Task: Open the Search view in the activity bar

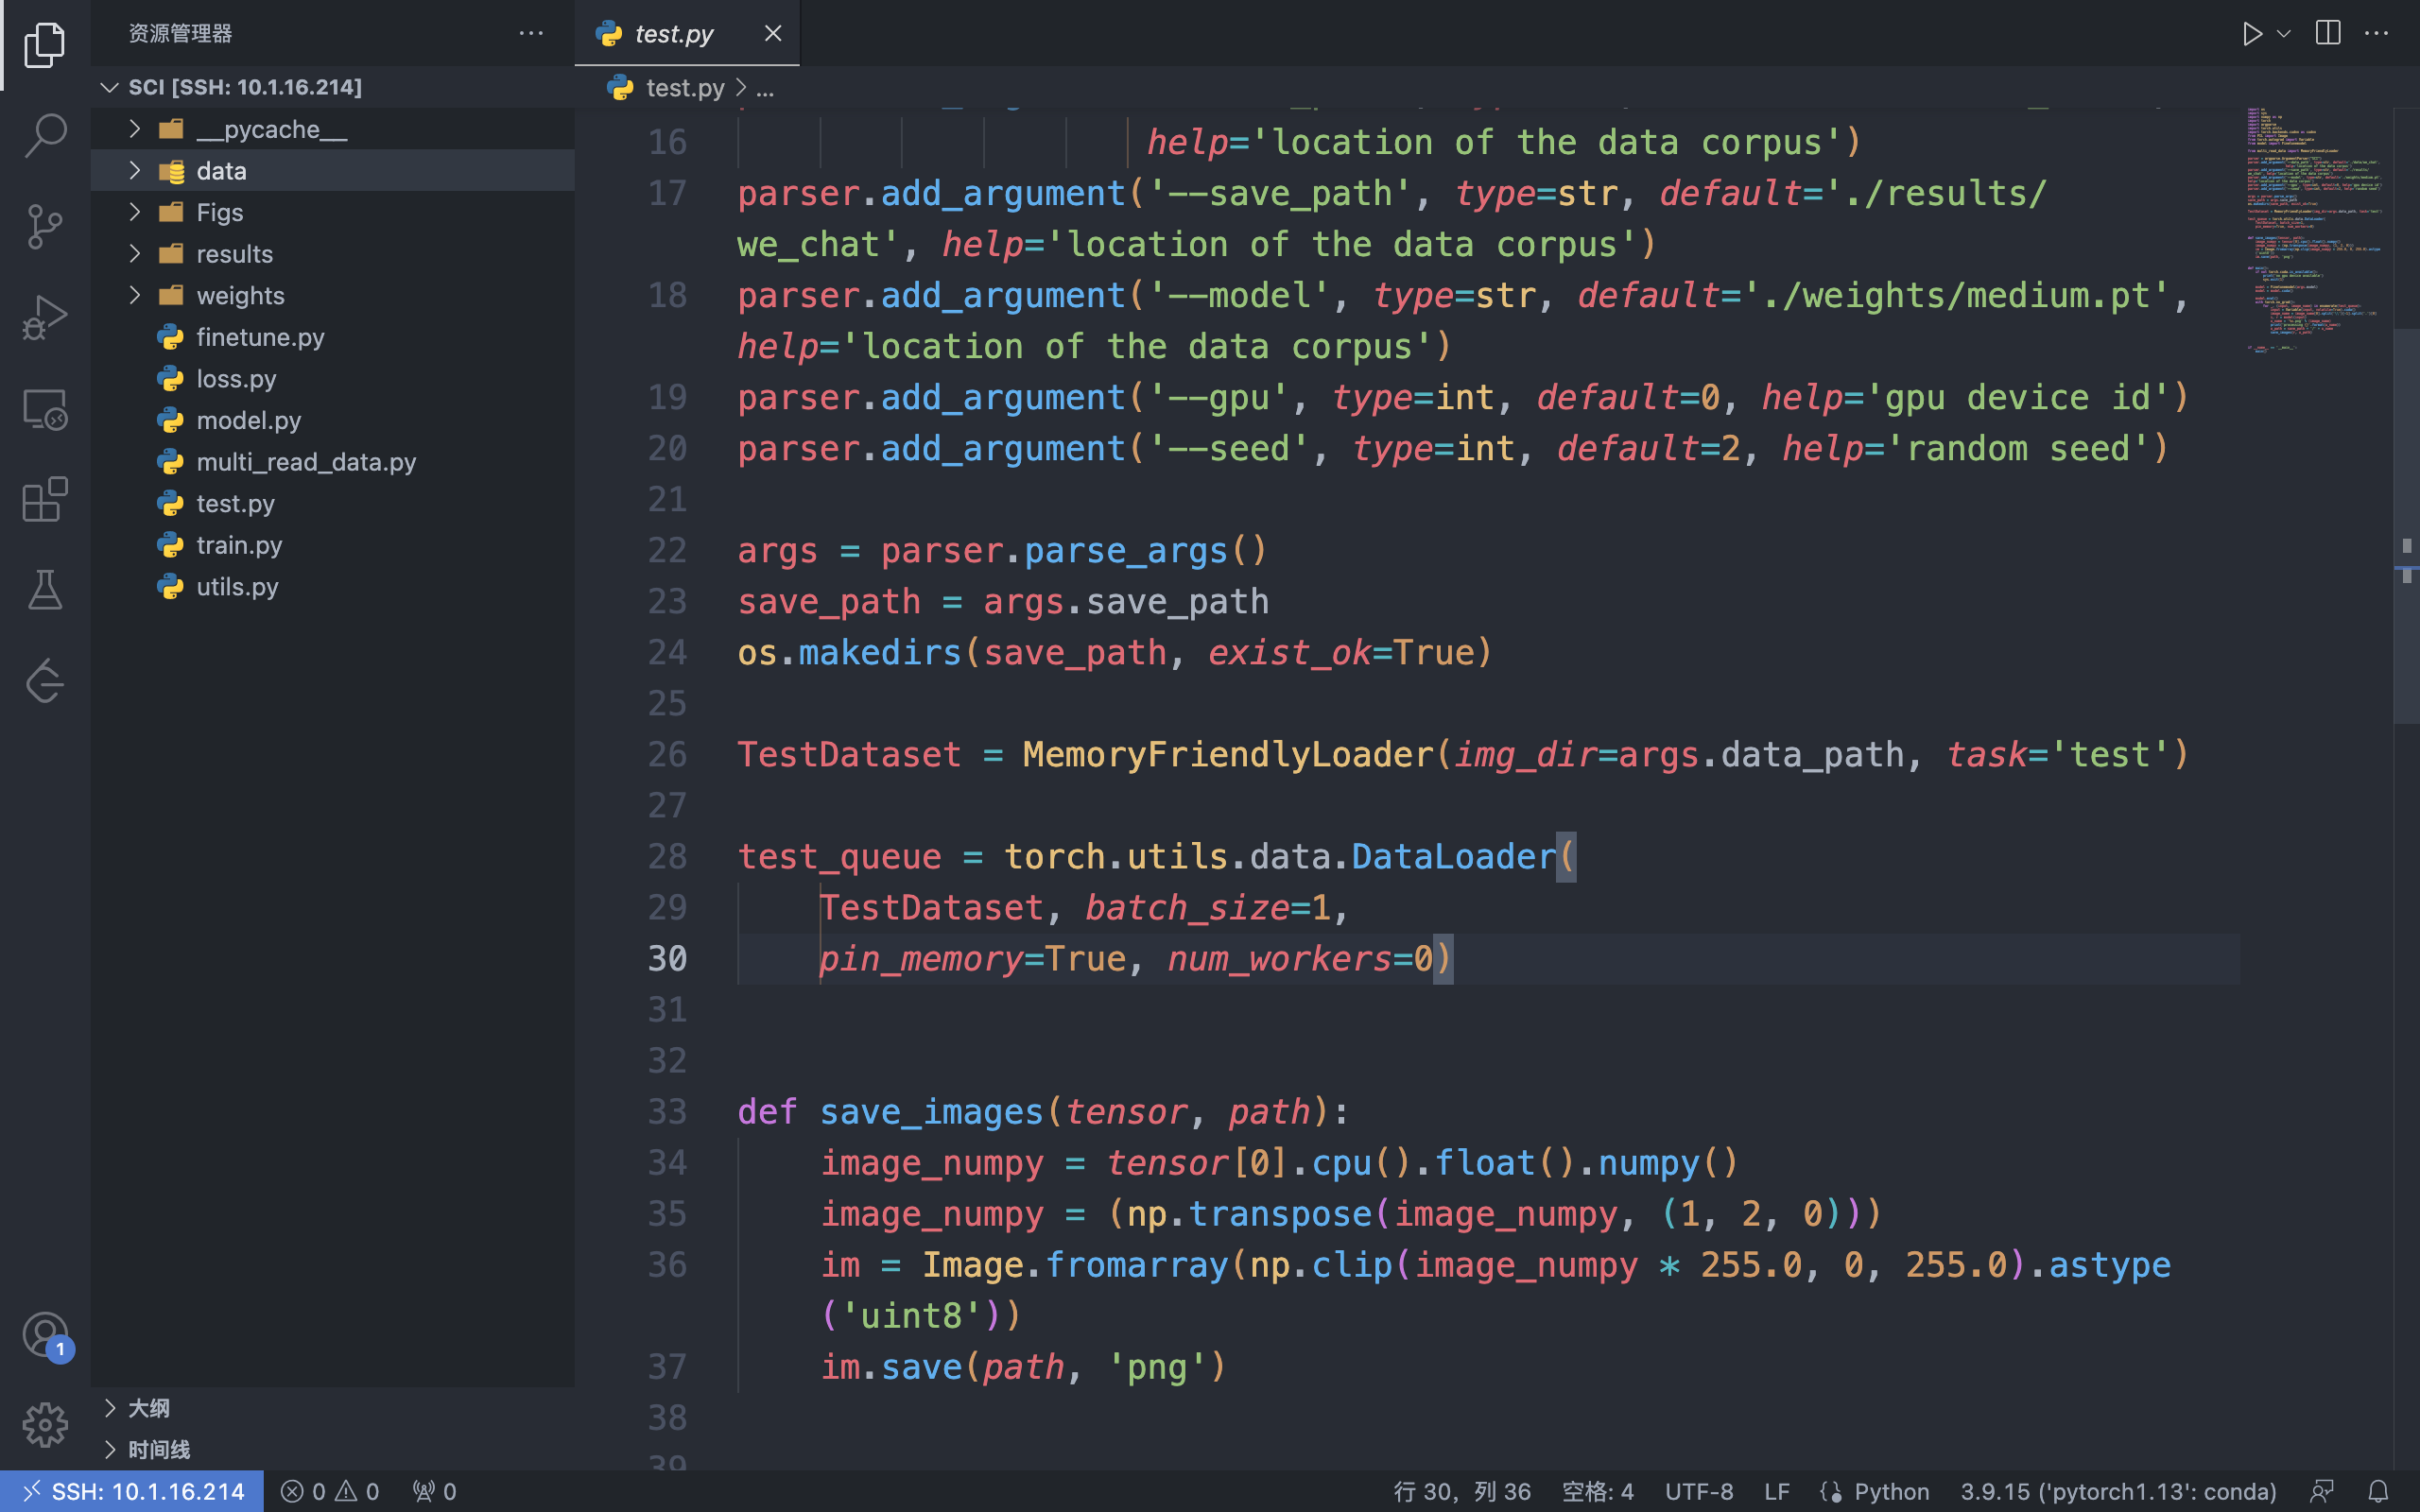Action: 45,135
